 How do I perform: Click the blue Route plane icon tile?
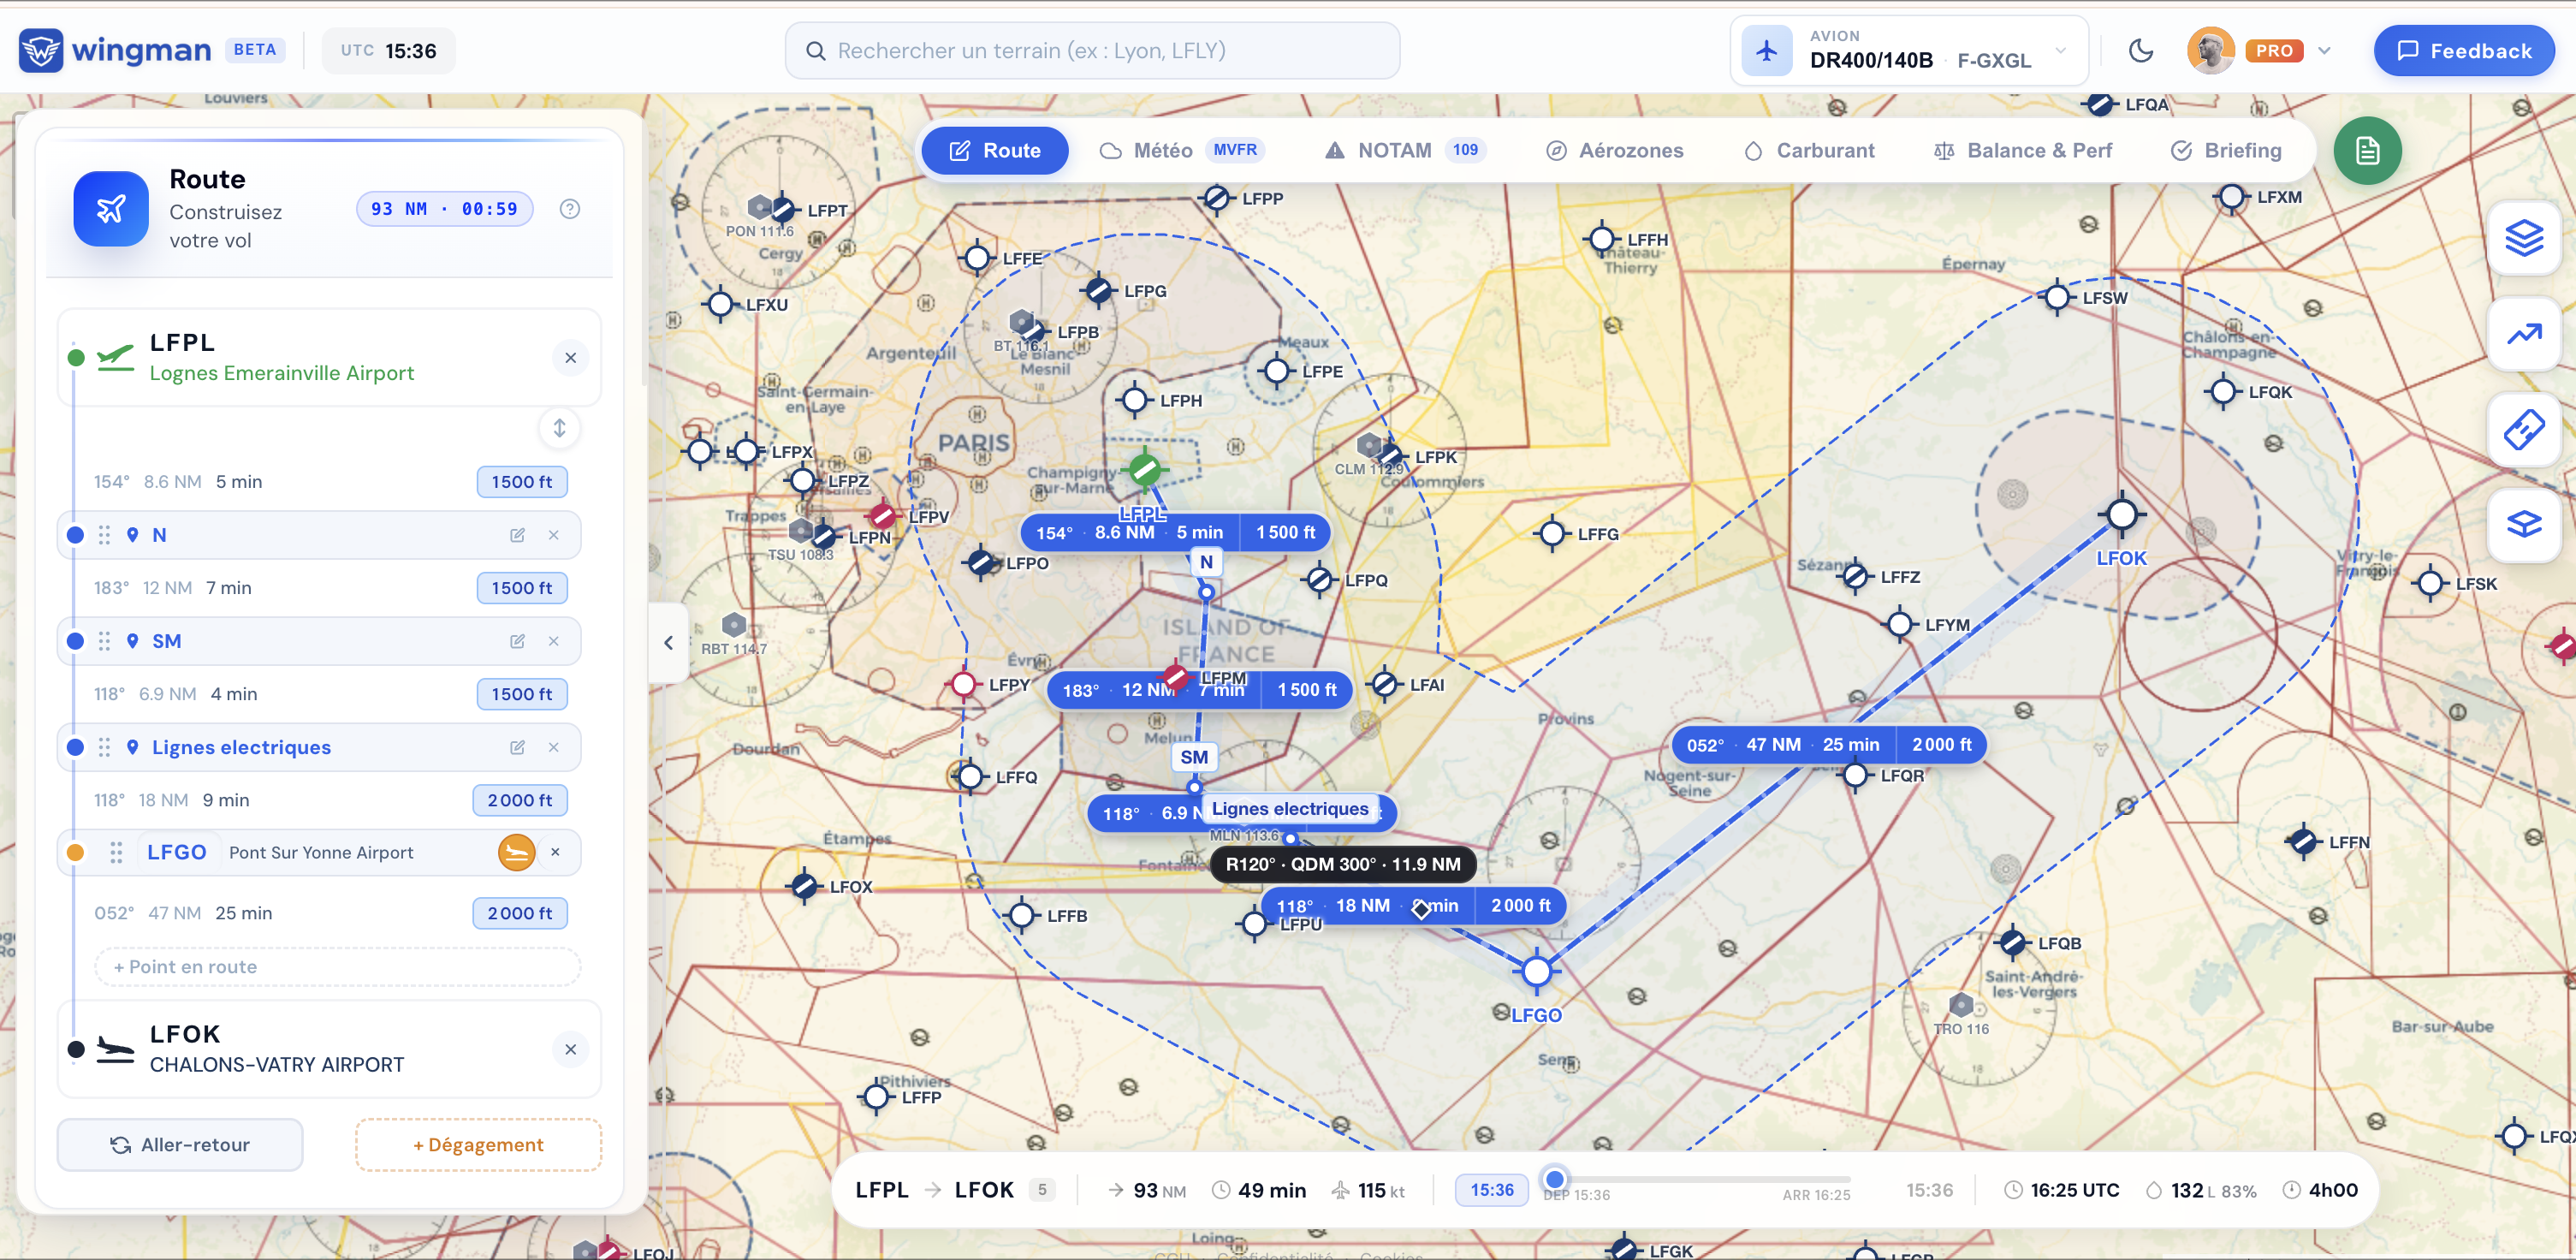[111, 209]
